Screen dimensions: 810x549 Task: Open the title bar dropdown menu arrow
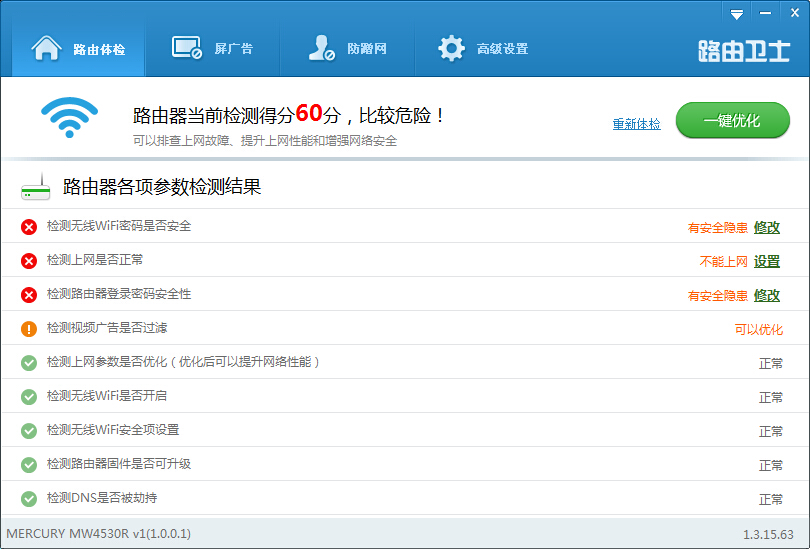click(x=737, y=14)
